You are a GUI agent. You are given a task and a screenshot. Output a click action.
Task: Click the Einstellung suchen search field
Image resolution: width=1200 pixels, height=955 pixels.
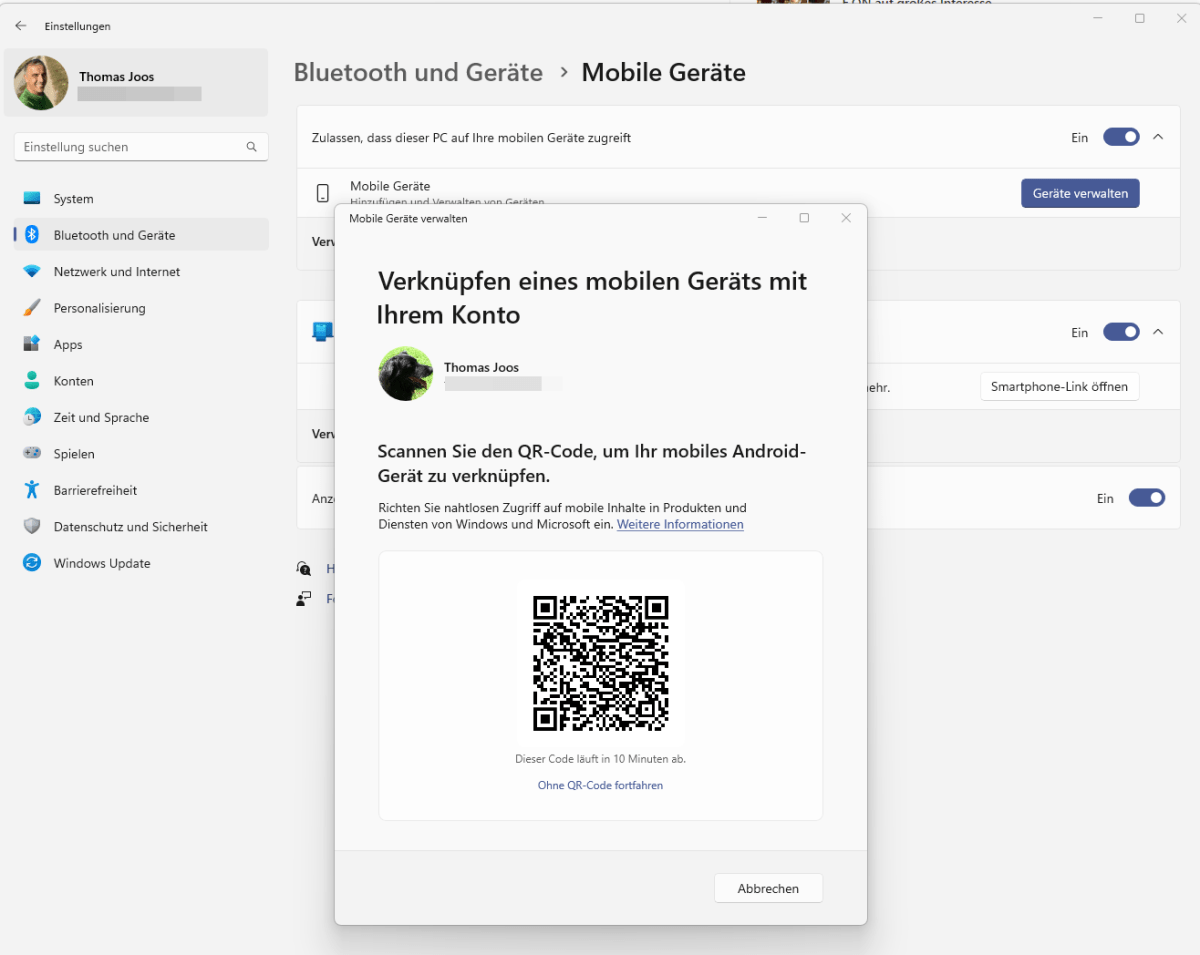(141, 147)
